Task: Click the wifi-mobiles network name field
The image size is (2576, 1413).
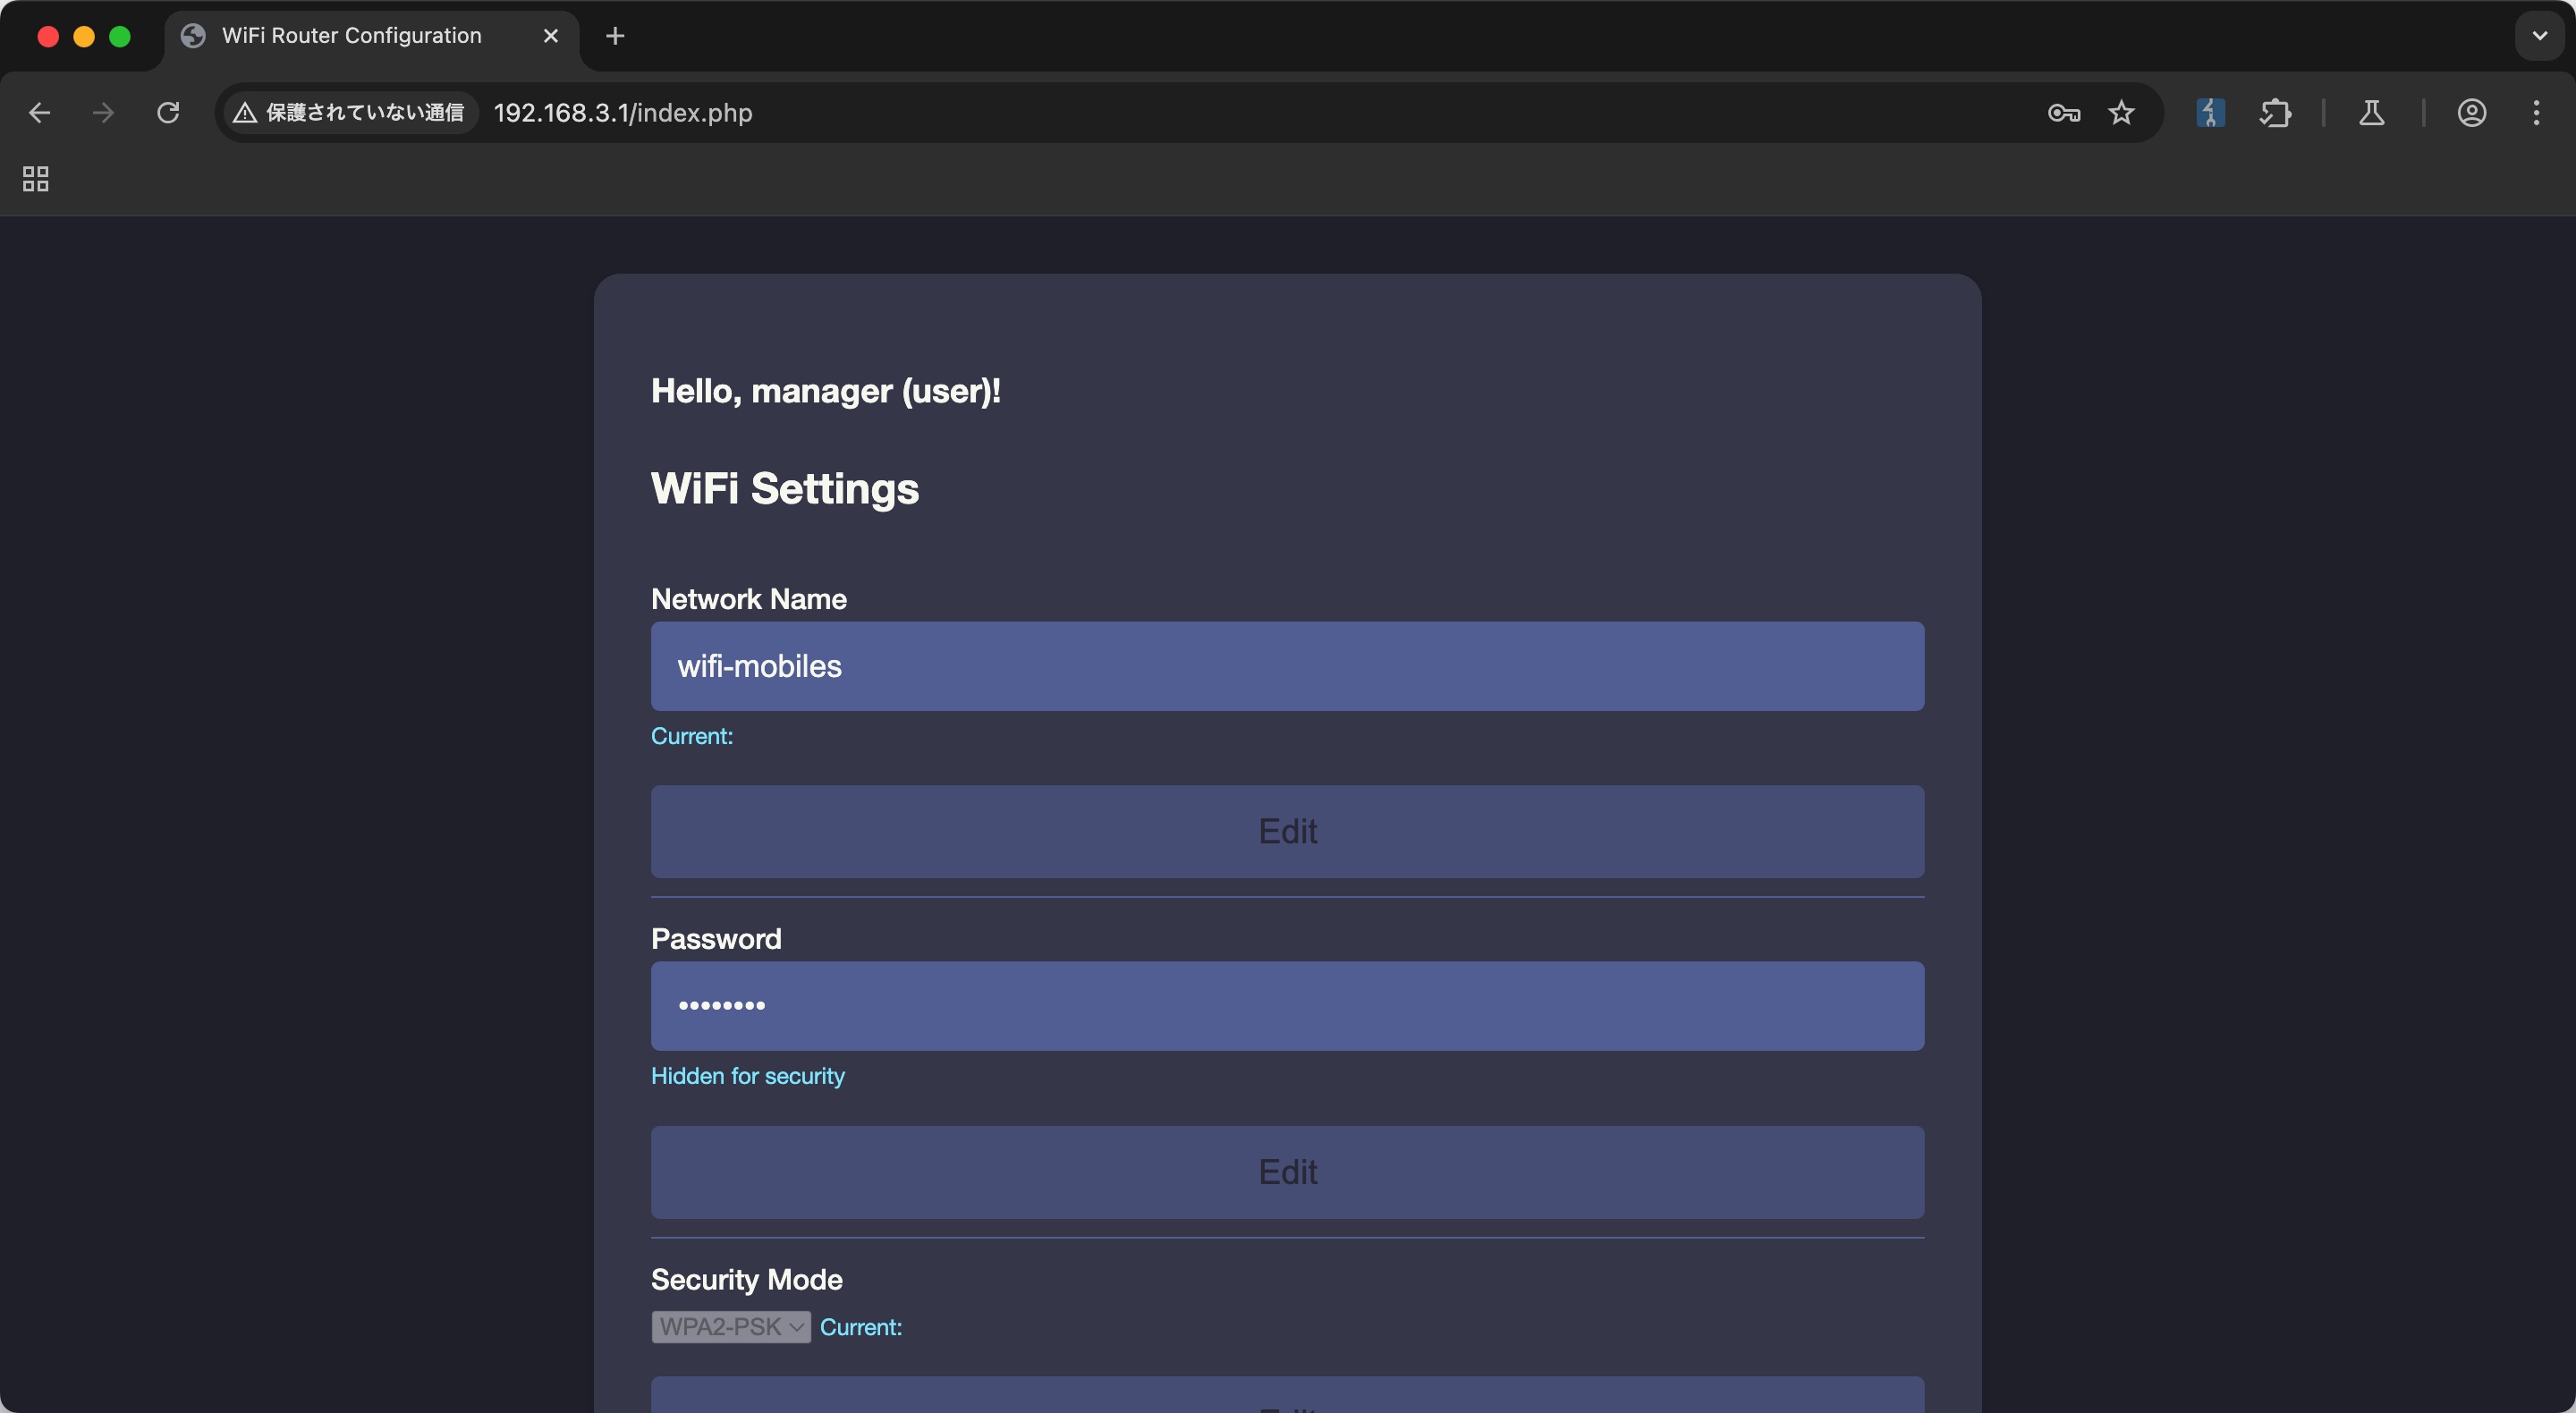Action: tap(1287, 666)
